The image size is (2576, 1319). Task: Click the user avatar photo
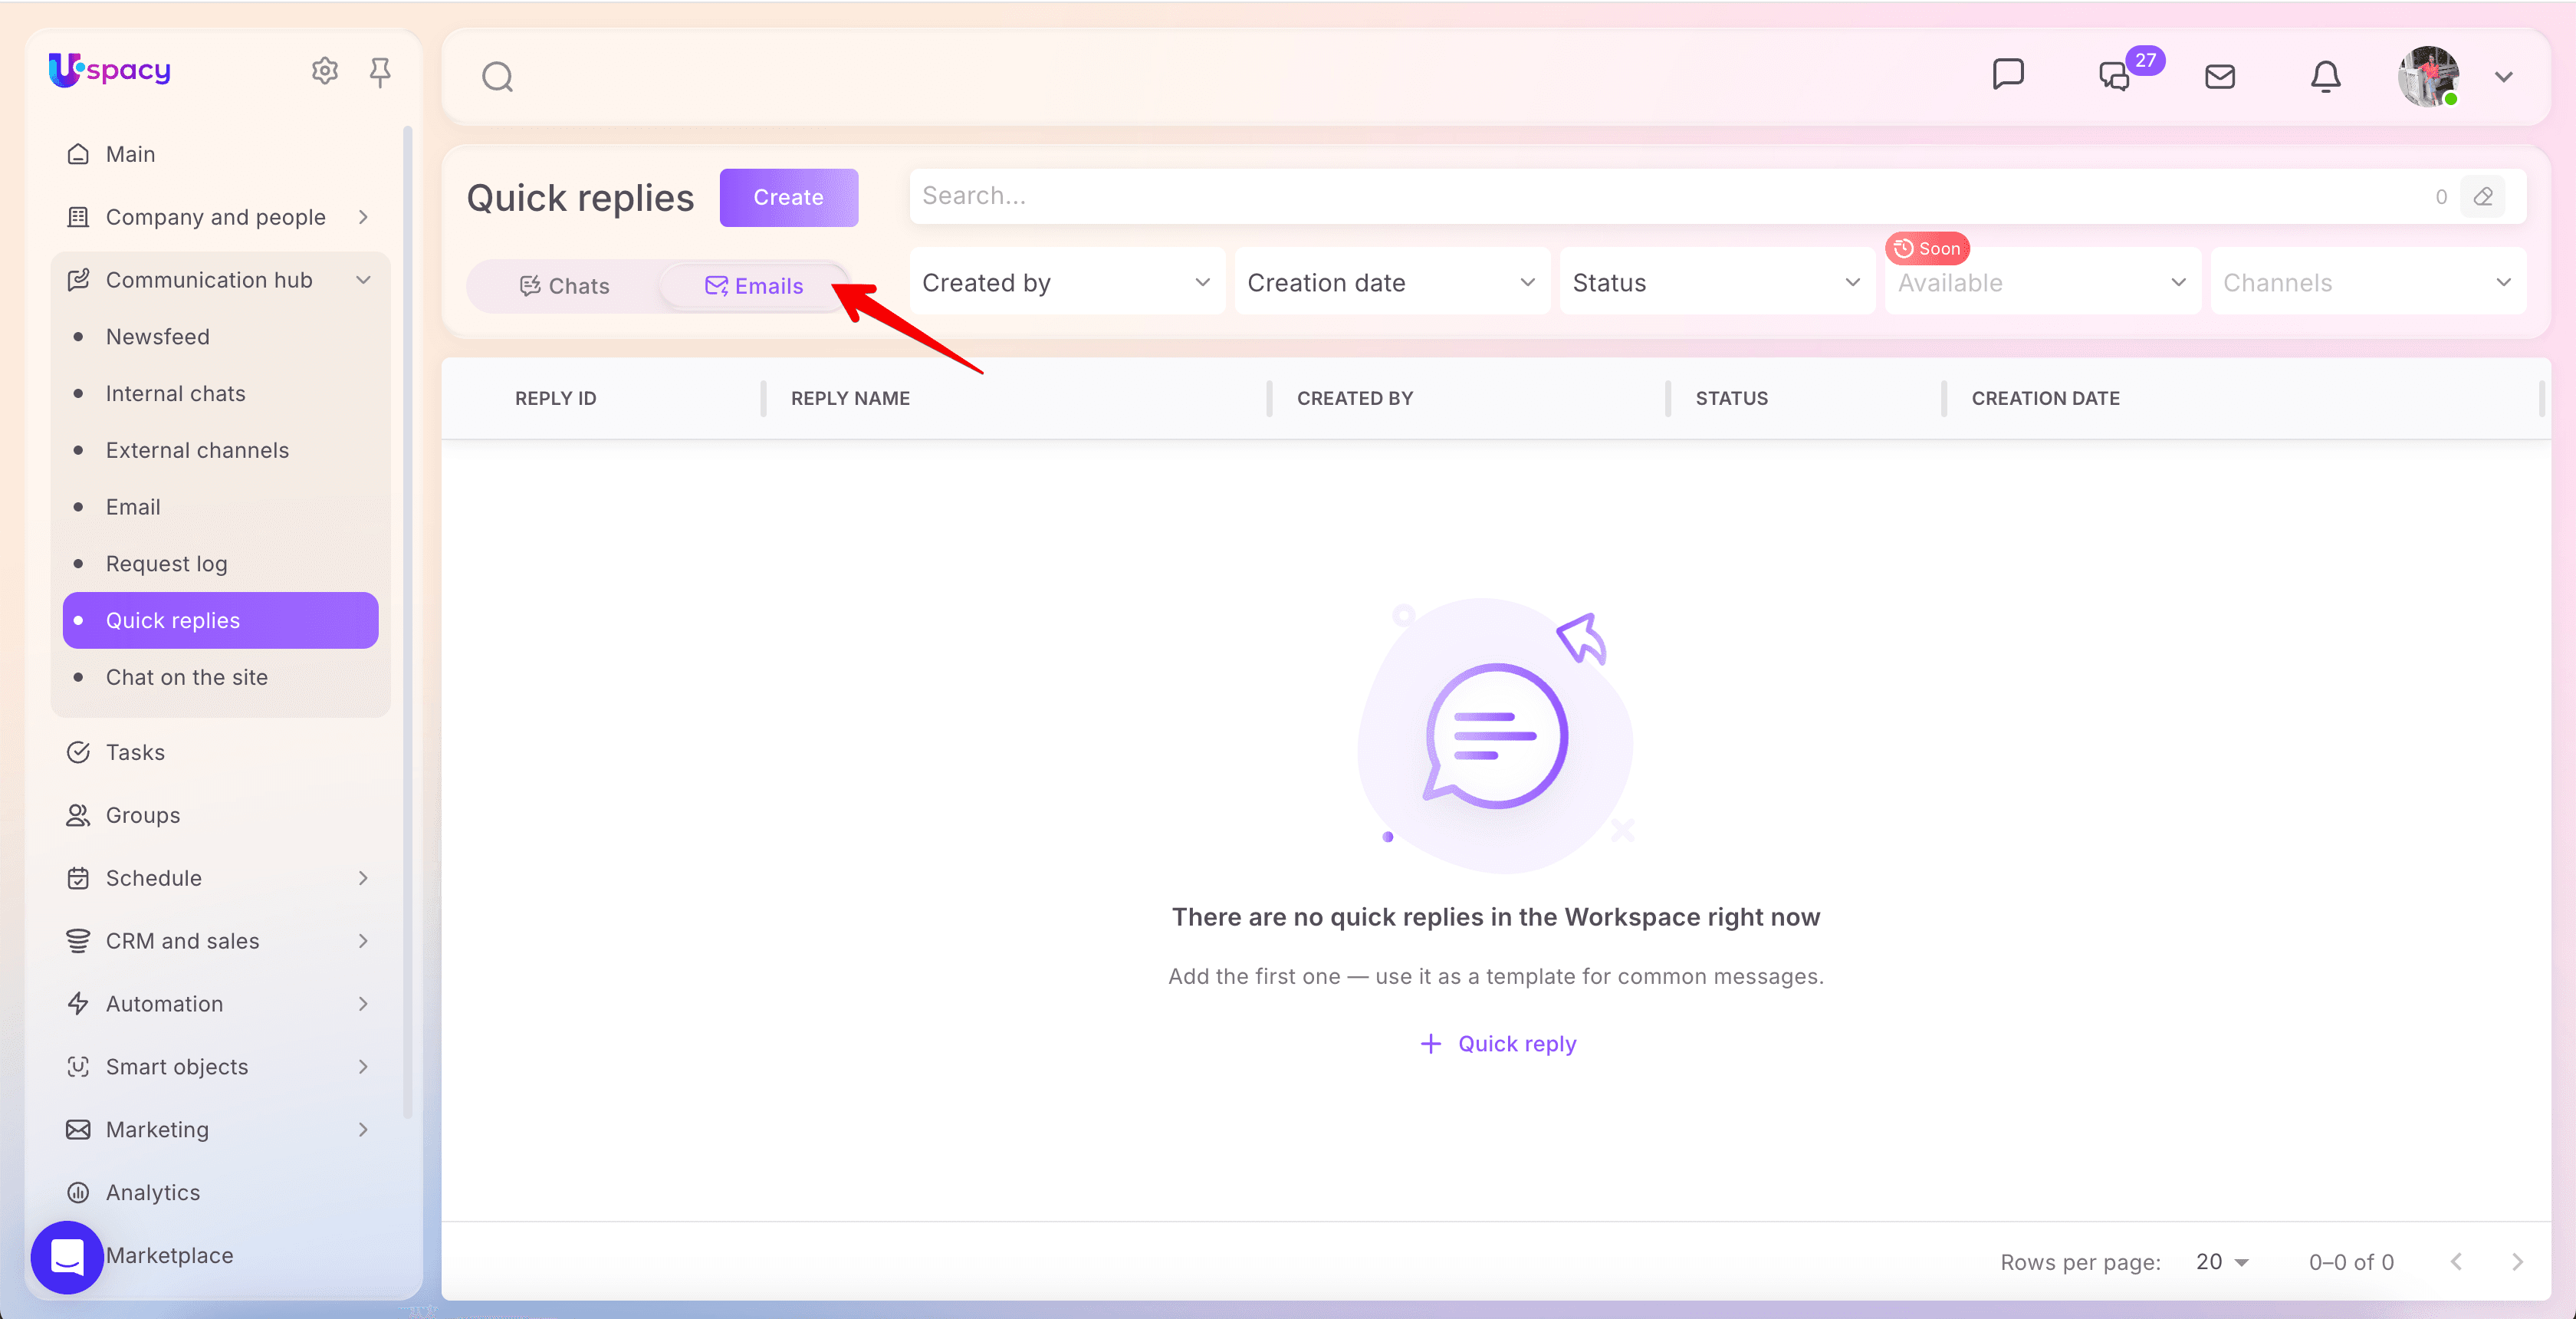tap(2428, 77)
